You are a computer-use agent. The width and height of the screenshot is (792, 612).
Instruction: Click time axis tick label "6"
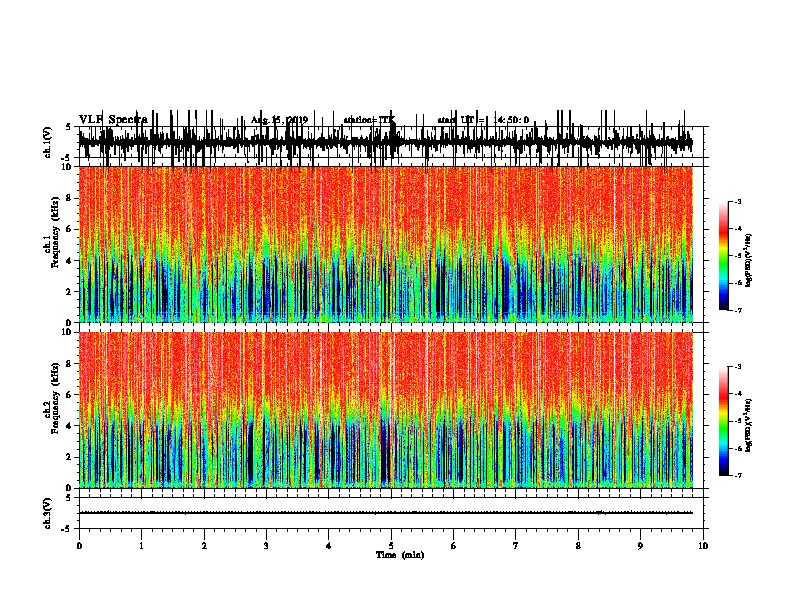(454, 546)
